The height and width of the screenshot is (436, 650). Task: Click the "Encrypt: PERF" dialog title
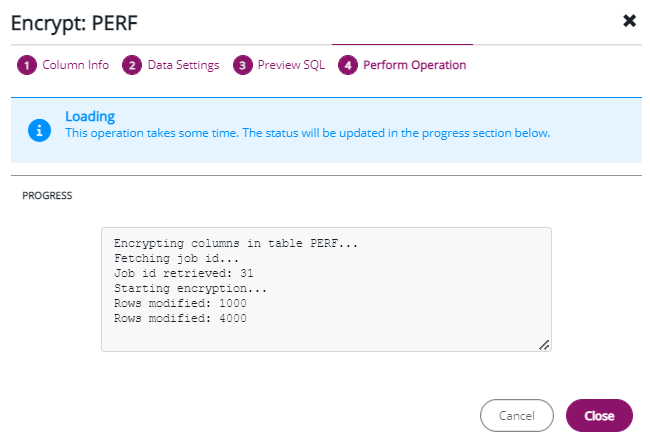tap(73, 20)
